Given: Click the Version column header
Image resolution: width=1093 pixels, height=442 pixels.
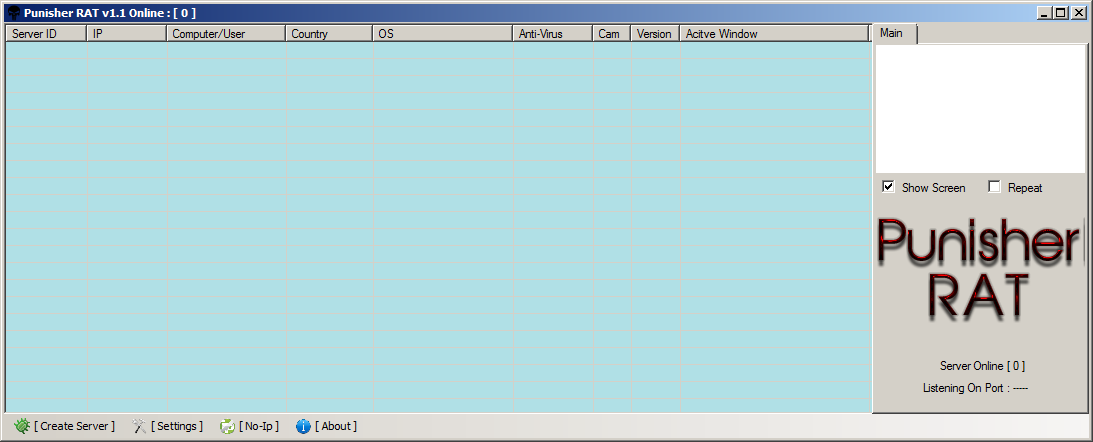Looking at the screenshot, I should point(654,34).
